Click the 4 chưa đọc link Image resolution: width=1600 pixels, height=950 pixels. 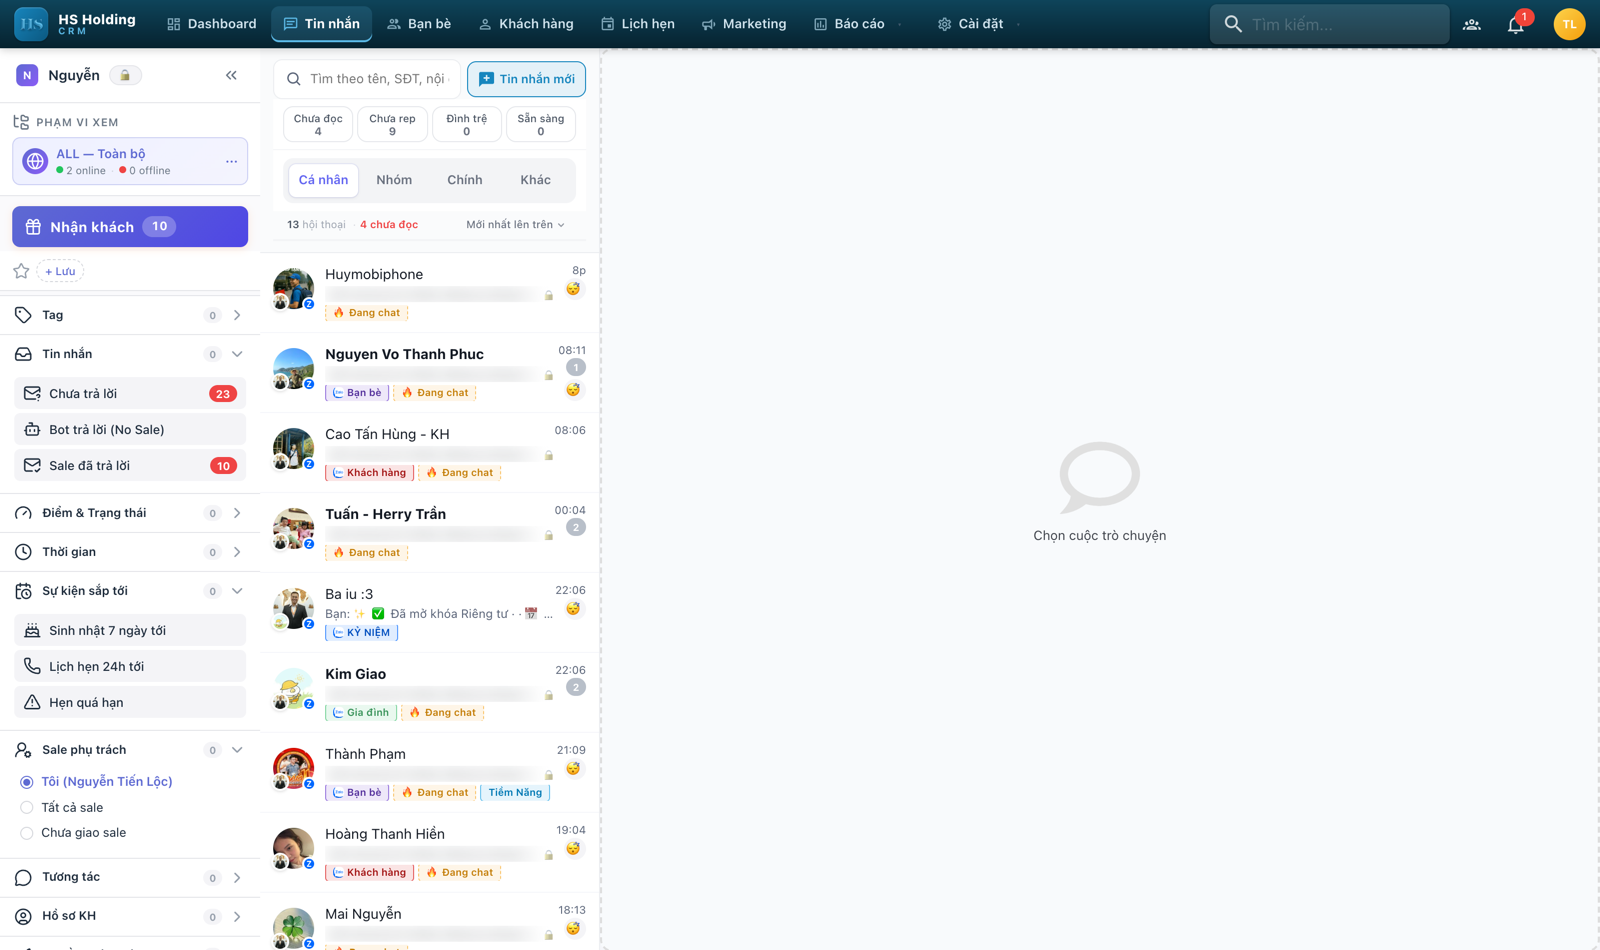click(389, 225)
